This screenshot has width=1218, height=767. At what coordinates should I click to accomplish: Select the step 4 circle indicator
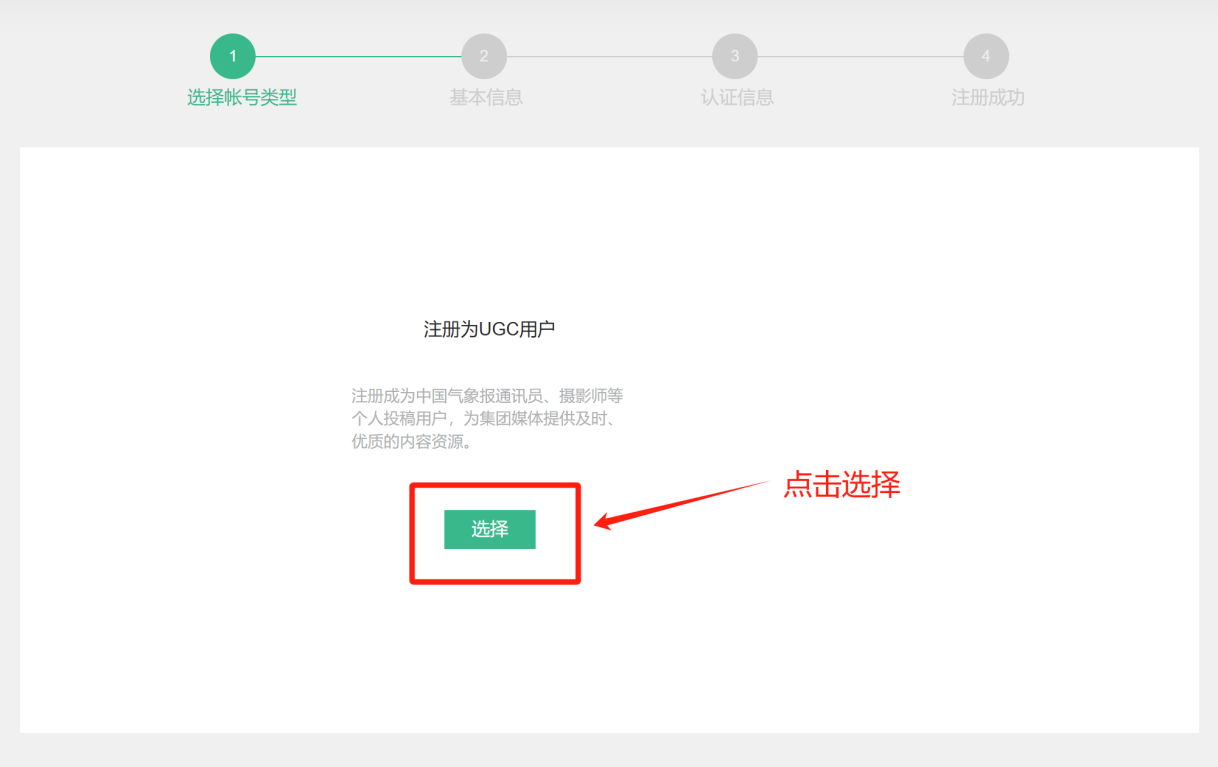[986, 56]
